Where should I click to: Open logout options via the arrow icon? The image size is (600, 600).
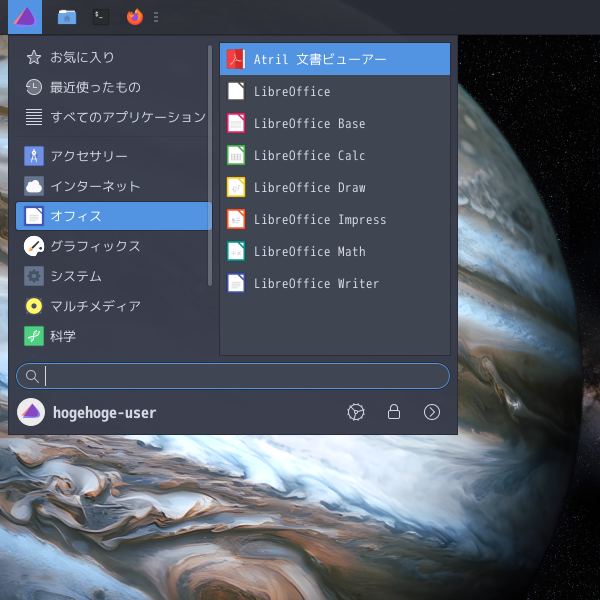432,412
